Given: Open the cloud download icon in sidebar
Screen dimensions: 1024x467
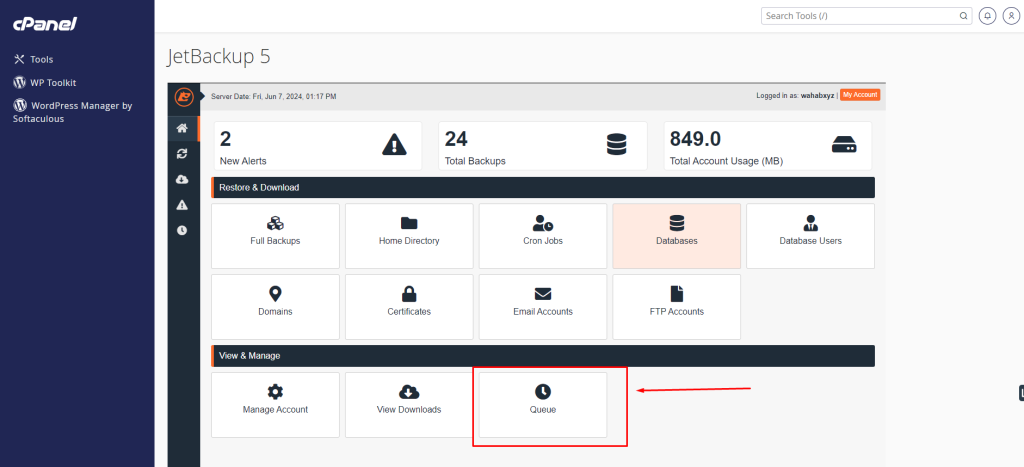Looking at the screenshot, I should point(182,179).
